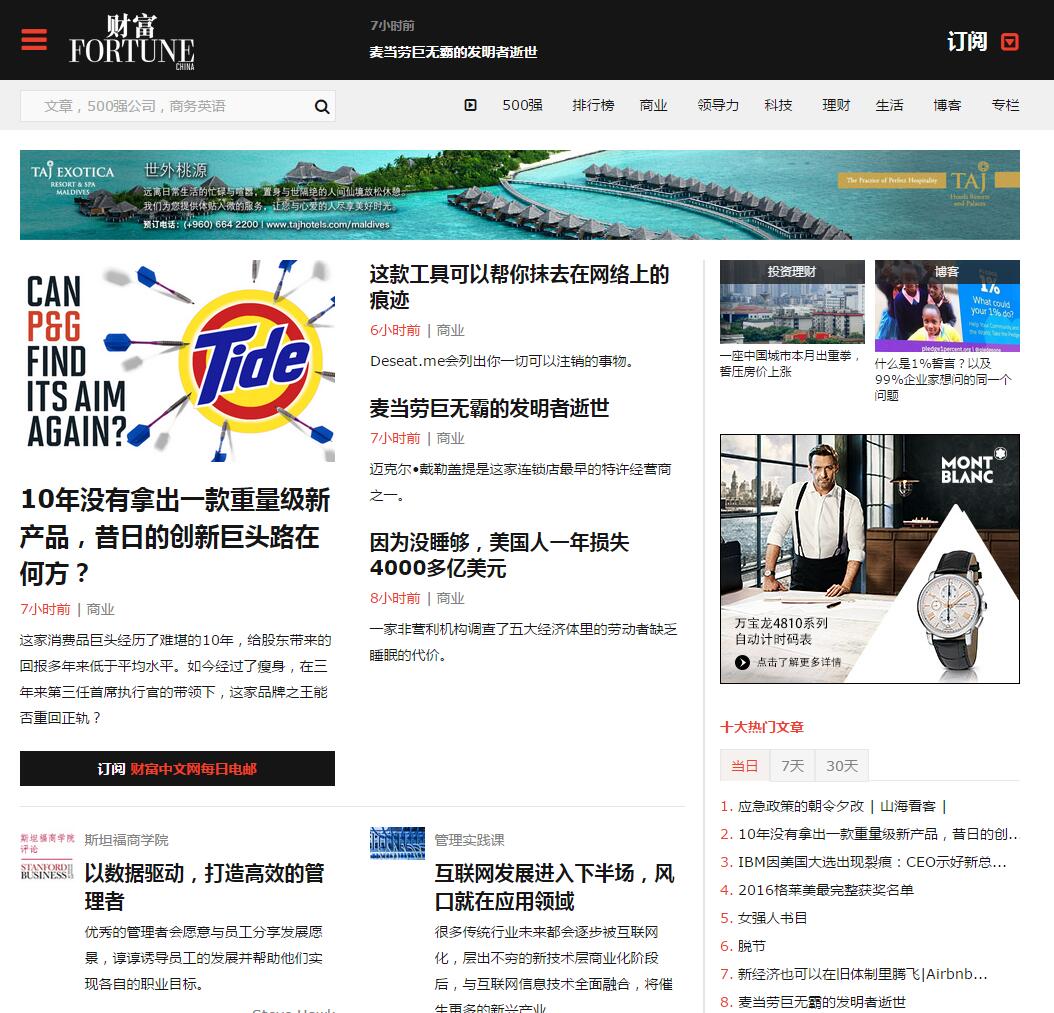
Task: Click summary text Deseat.me会列出你一切可以注销的事物
Action: (501, 361)
